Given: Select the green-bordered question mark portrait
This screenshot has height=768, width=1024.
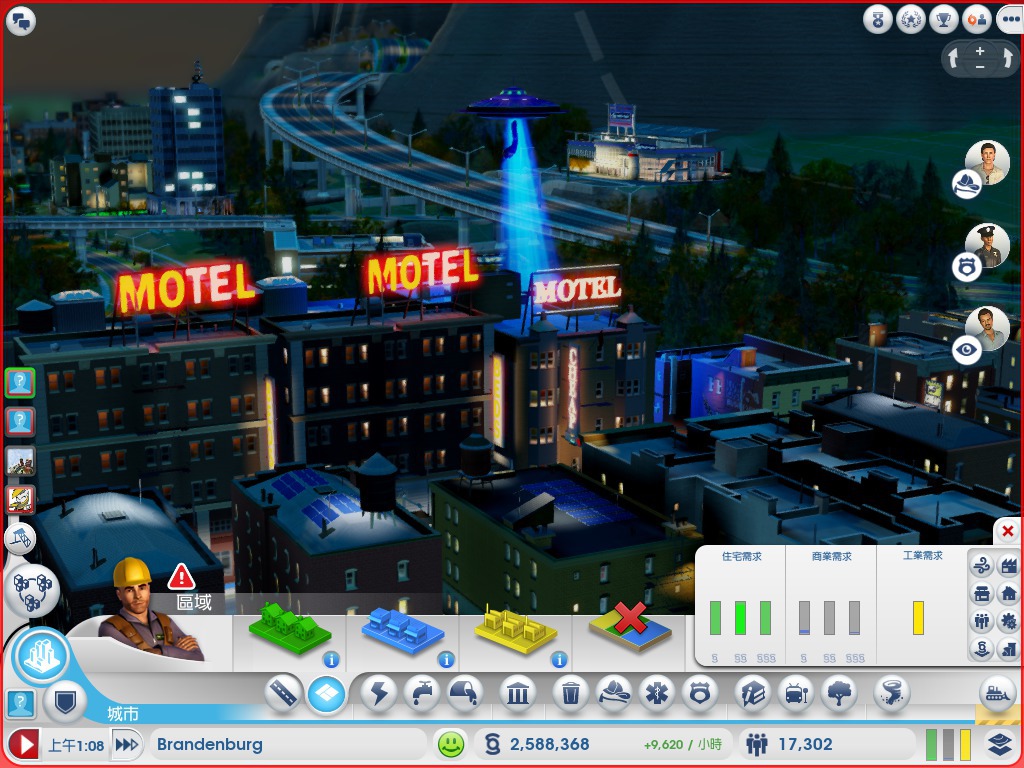Looking at the screenshot, I should click(x=20, y=382).
